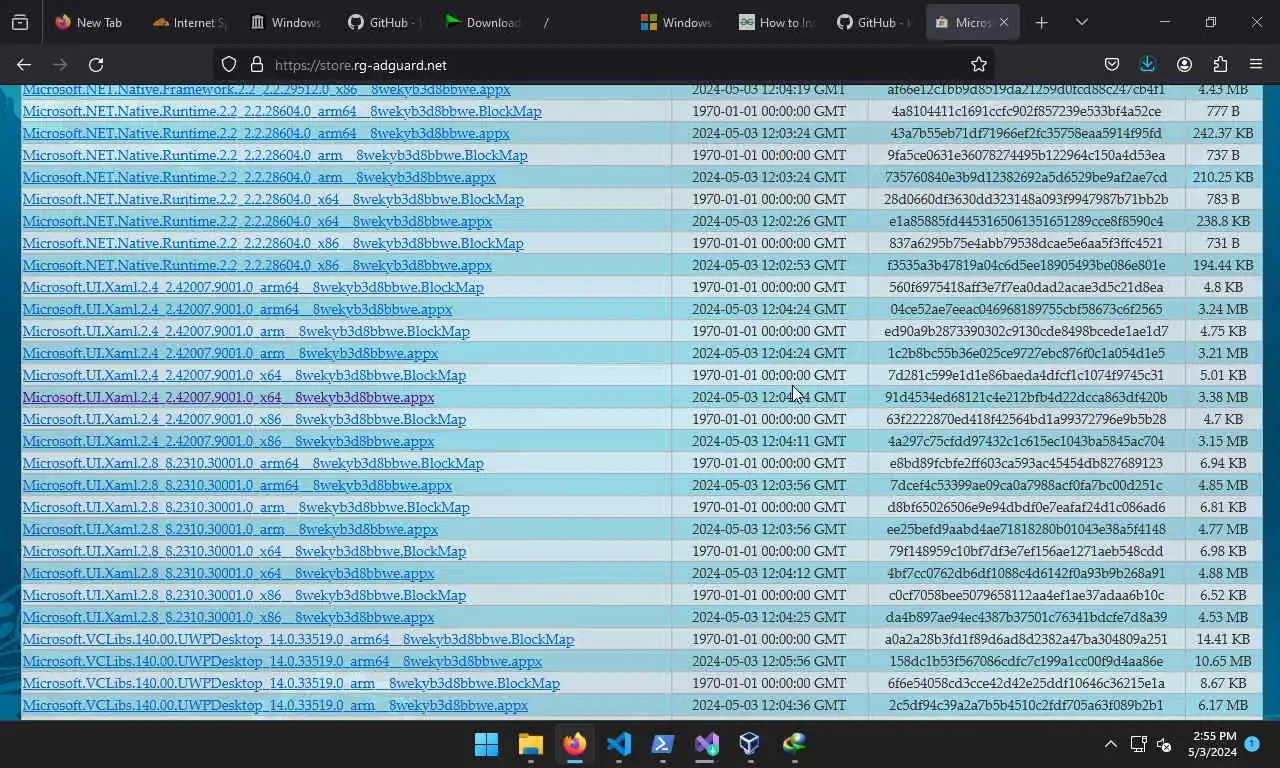Open the notification bell badge
Screen dimensions: 1280x768
point(1252,744)
